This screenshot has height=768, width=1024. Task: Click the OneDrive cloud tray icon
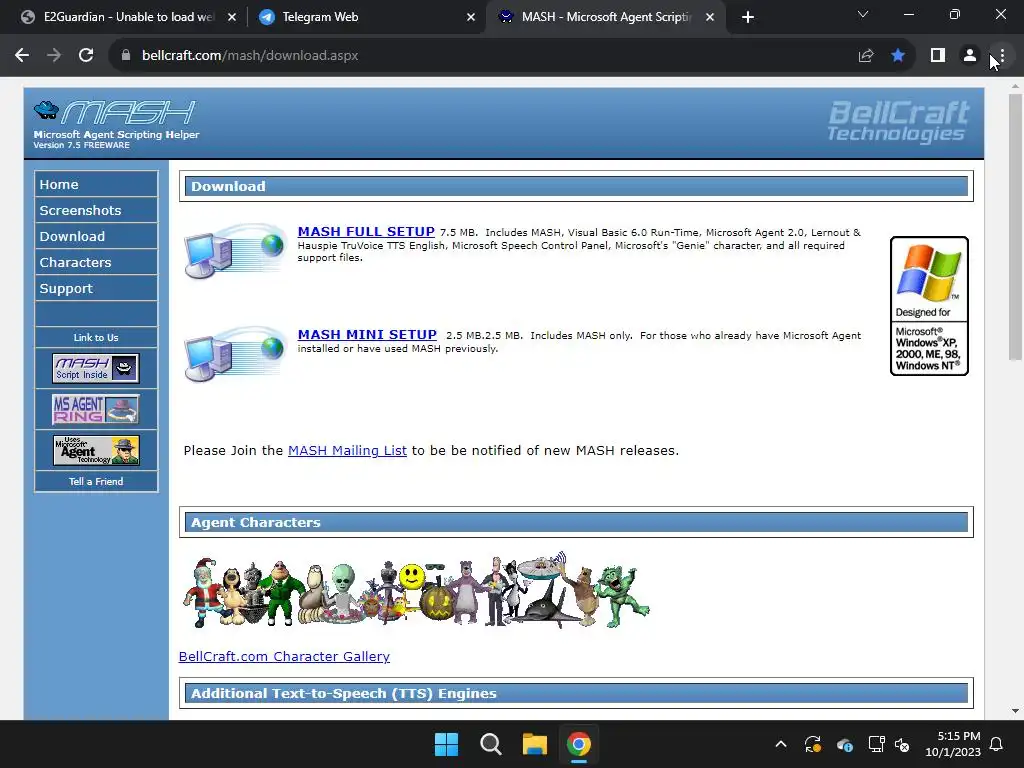844,744
